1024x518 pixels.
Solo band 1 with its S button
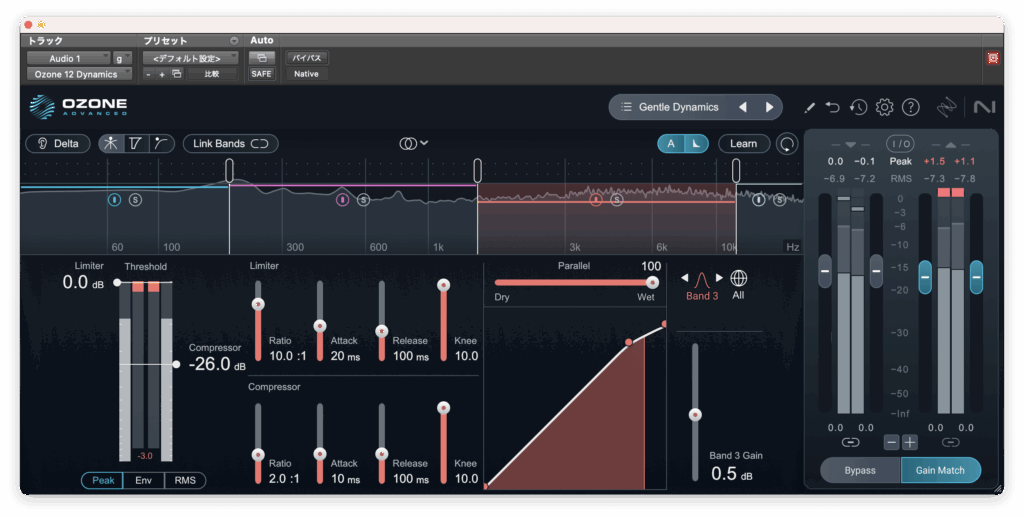(135, 200)
